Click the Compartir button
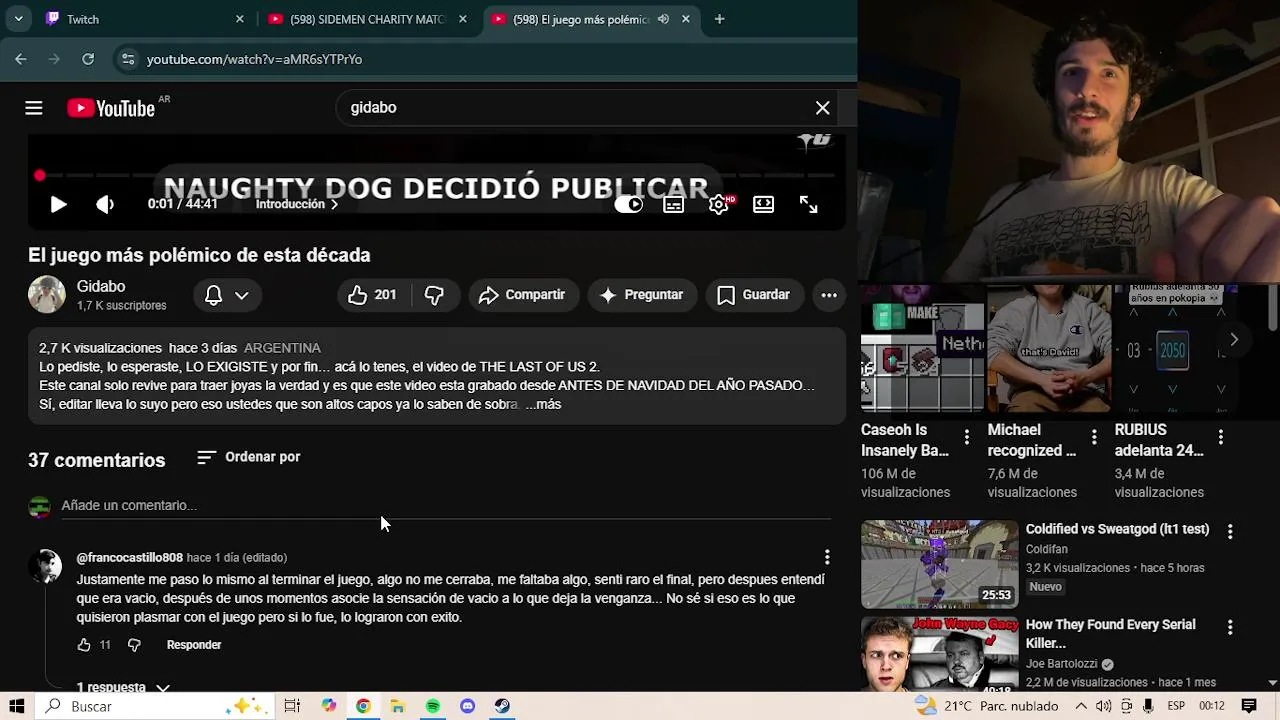 click(522, 295)
